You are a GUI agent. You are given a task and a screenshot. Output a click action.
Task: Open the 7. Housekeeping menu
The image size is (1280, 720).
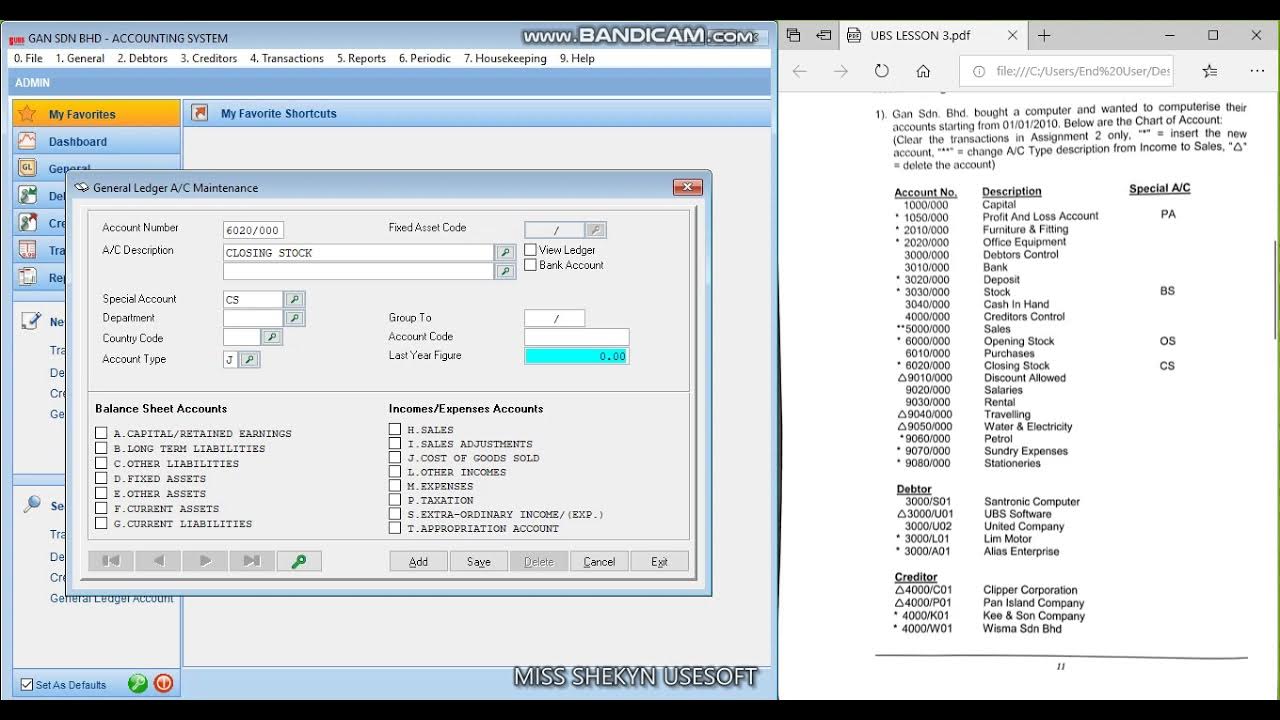pos(505,58)
